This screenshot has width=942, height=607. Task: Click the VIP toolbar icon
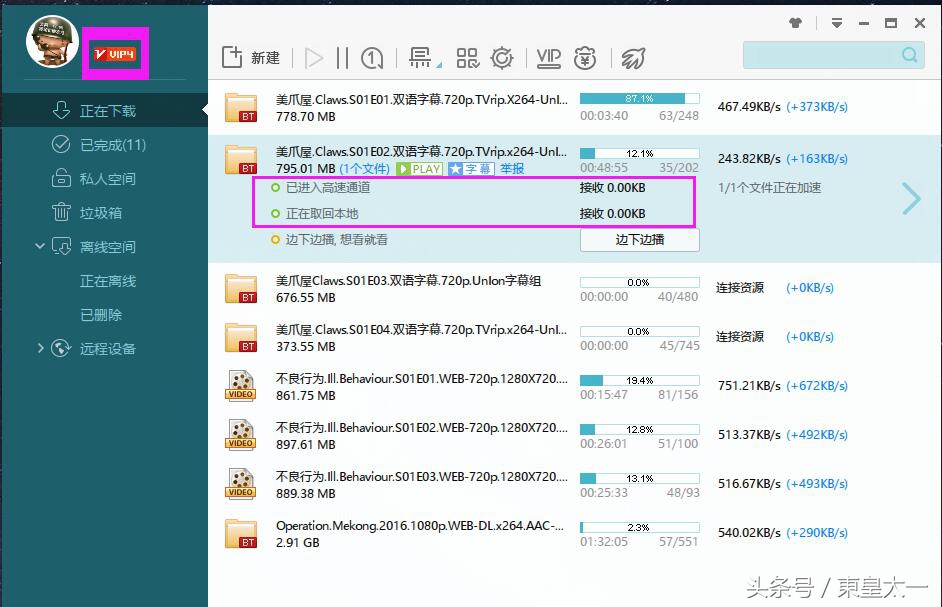[x=548, y=58]
